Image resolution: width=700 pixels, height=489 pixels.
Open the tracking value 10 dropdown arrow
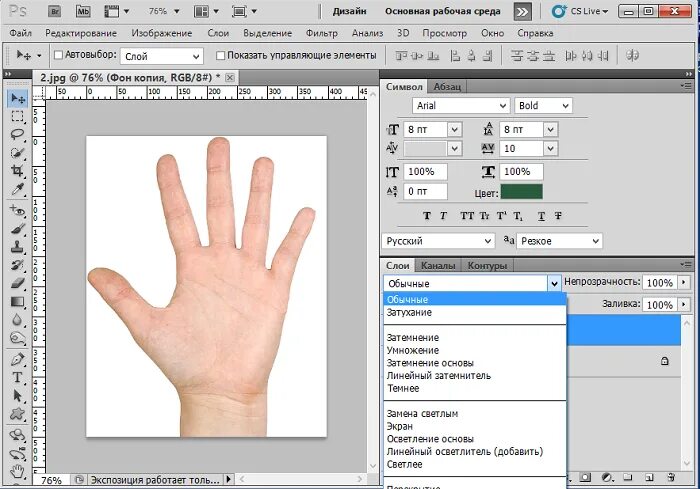click(550, 149)
